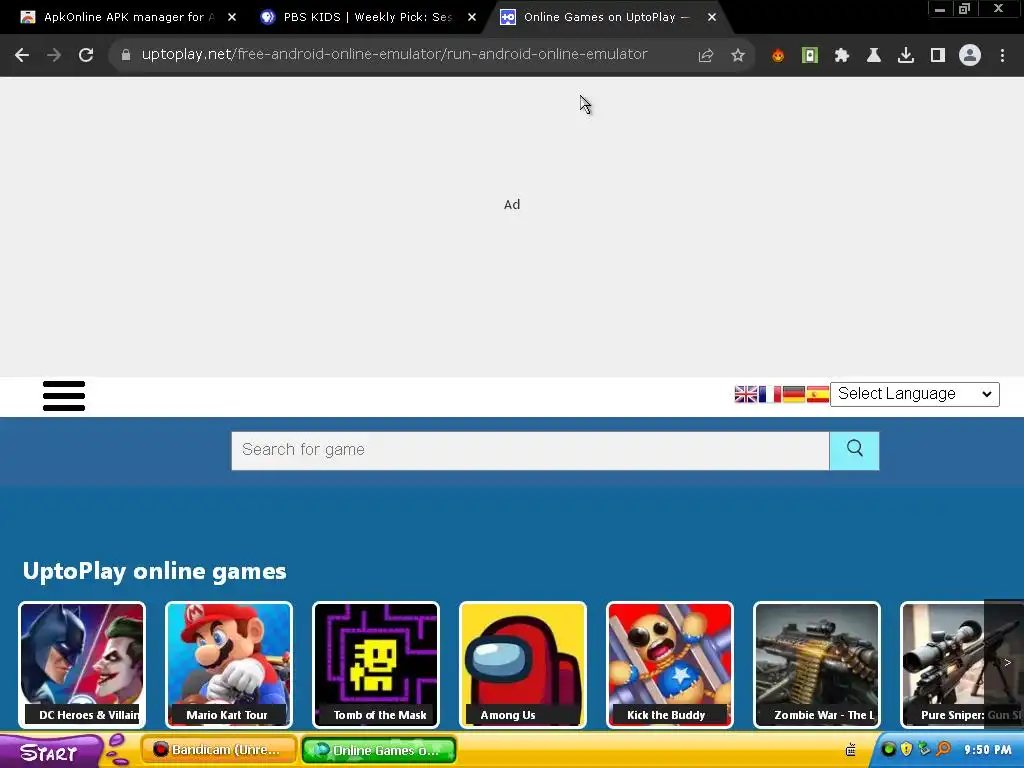The image size is (1024, 768).
Task: Select Online Games on UptoPlay tab
Action: point(605,17)
